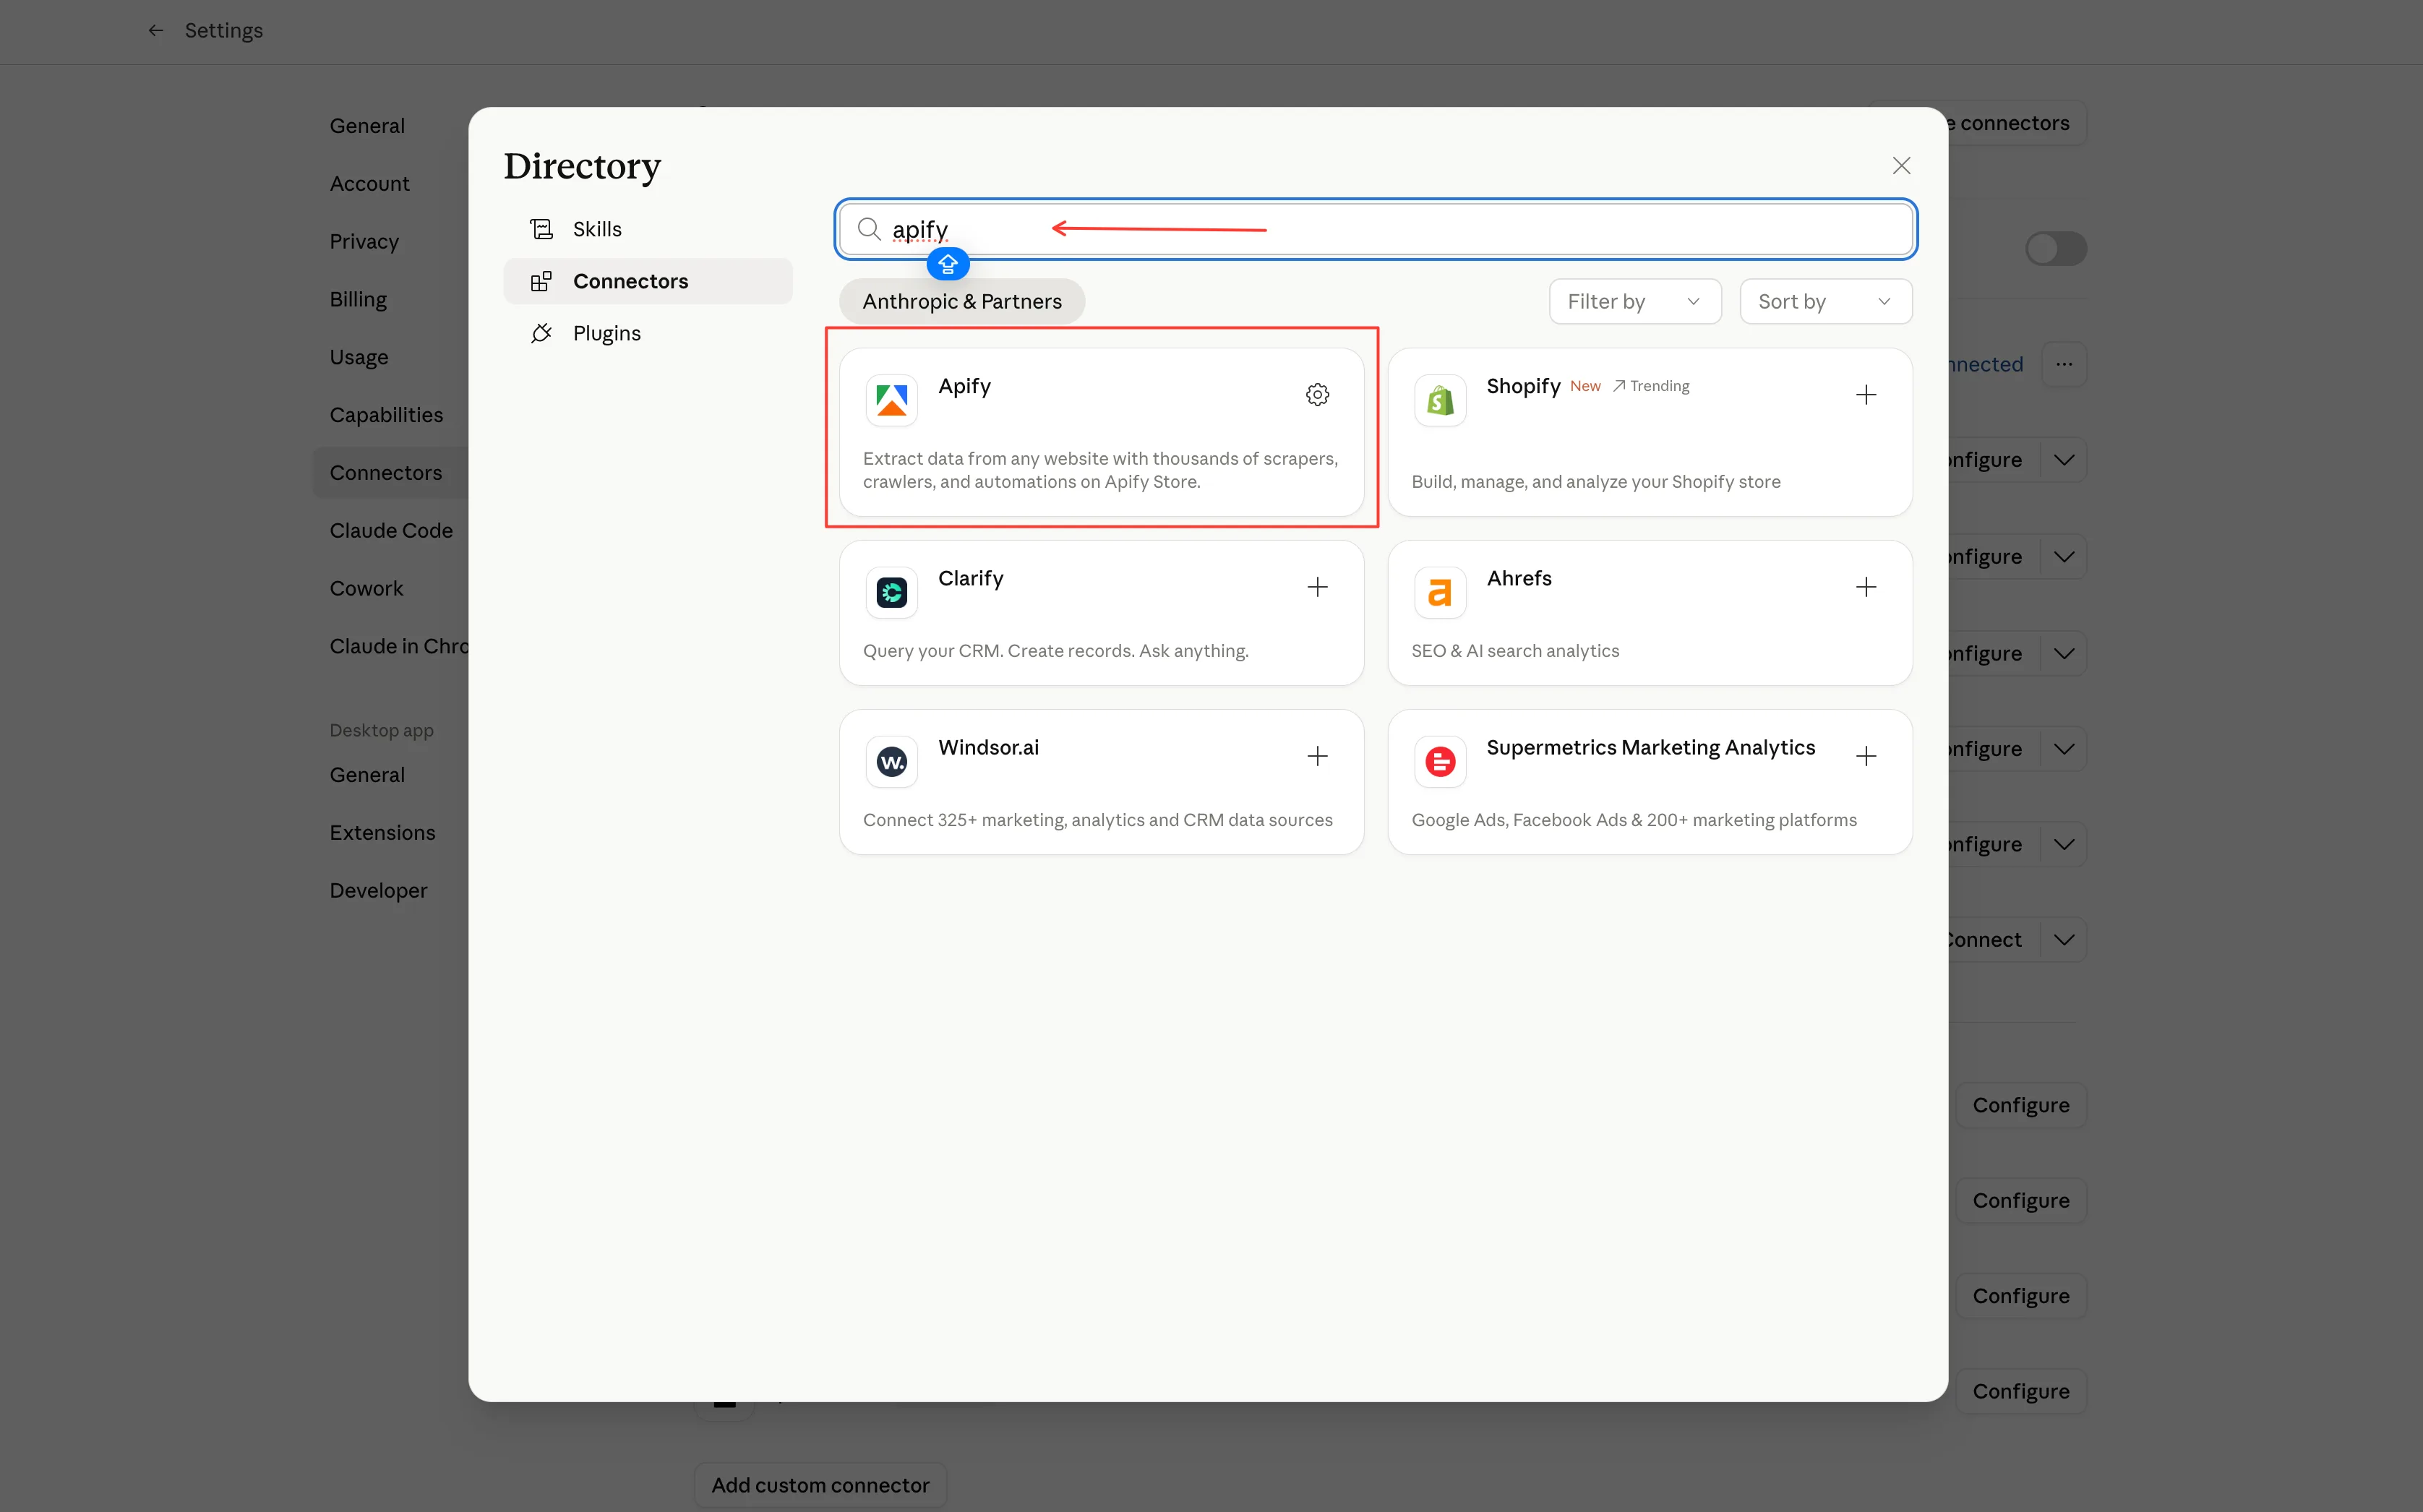Screen dimensions: 2423x1512
Task: Open the Sort by dropdown
Action: (x=1825, y=301)
